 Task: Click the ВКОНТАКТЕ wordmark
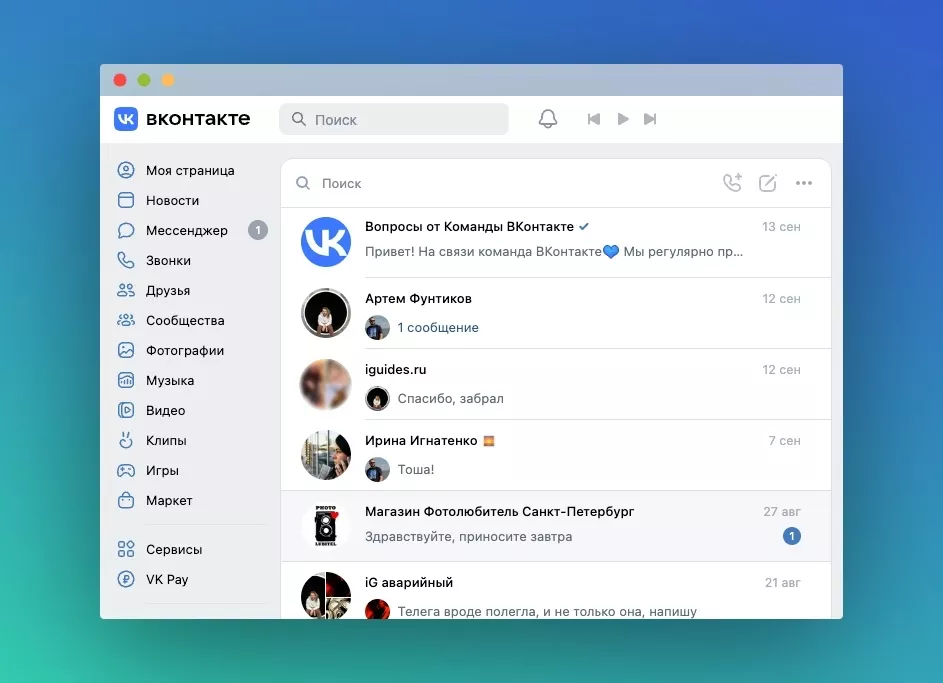tap(198, 119)
